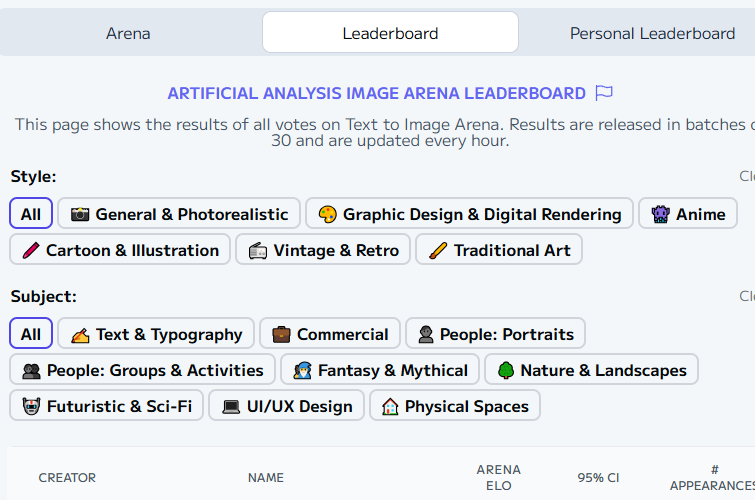Filter by the Anime style chip
Viewport: 755px width, 500px height.
(x=688, y=214)
